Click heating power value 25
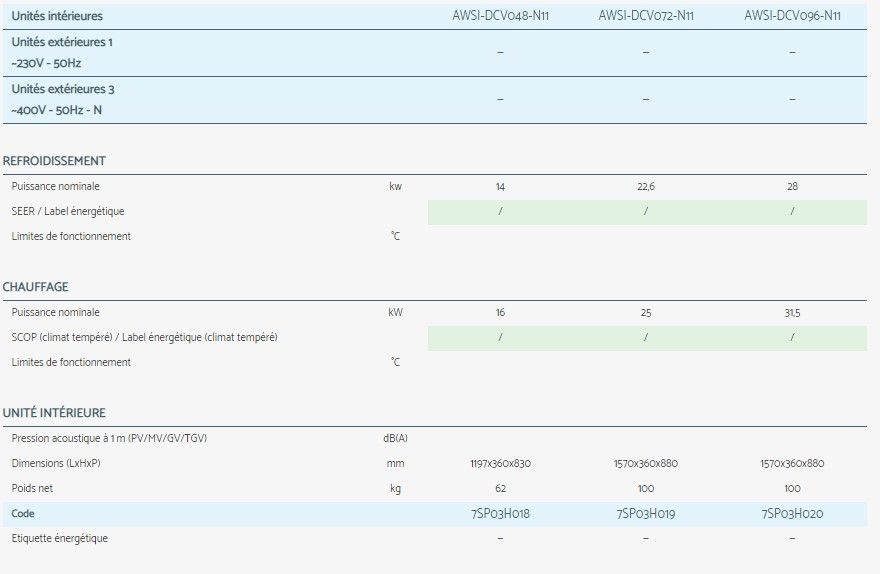 (x=646, y=313)
